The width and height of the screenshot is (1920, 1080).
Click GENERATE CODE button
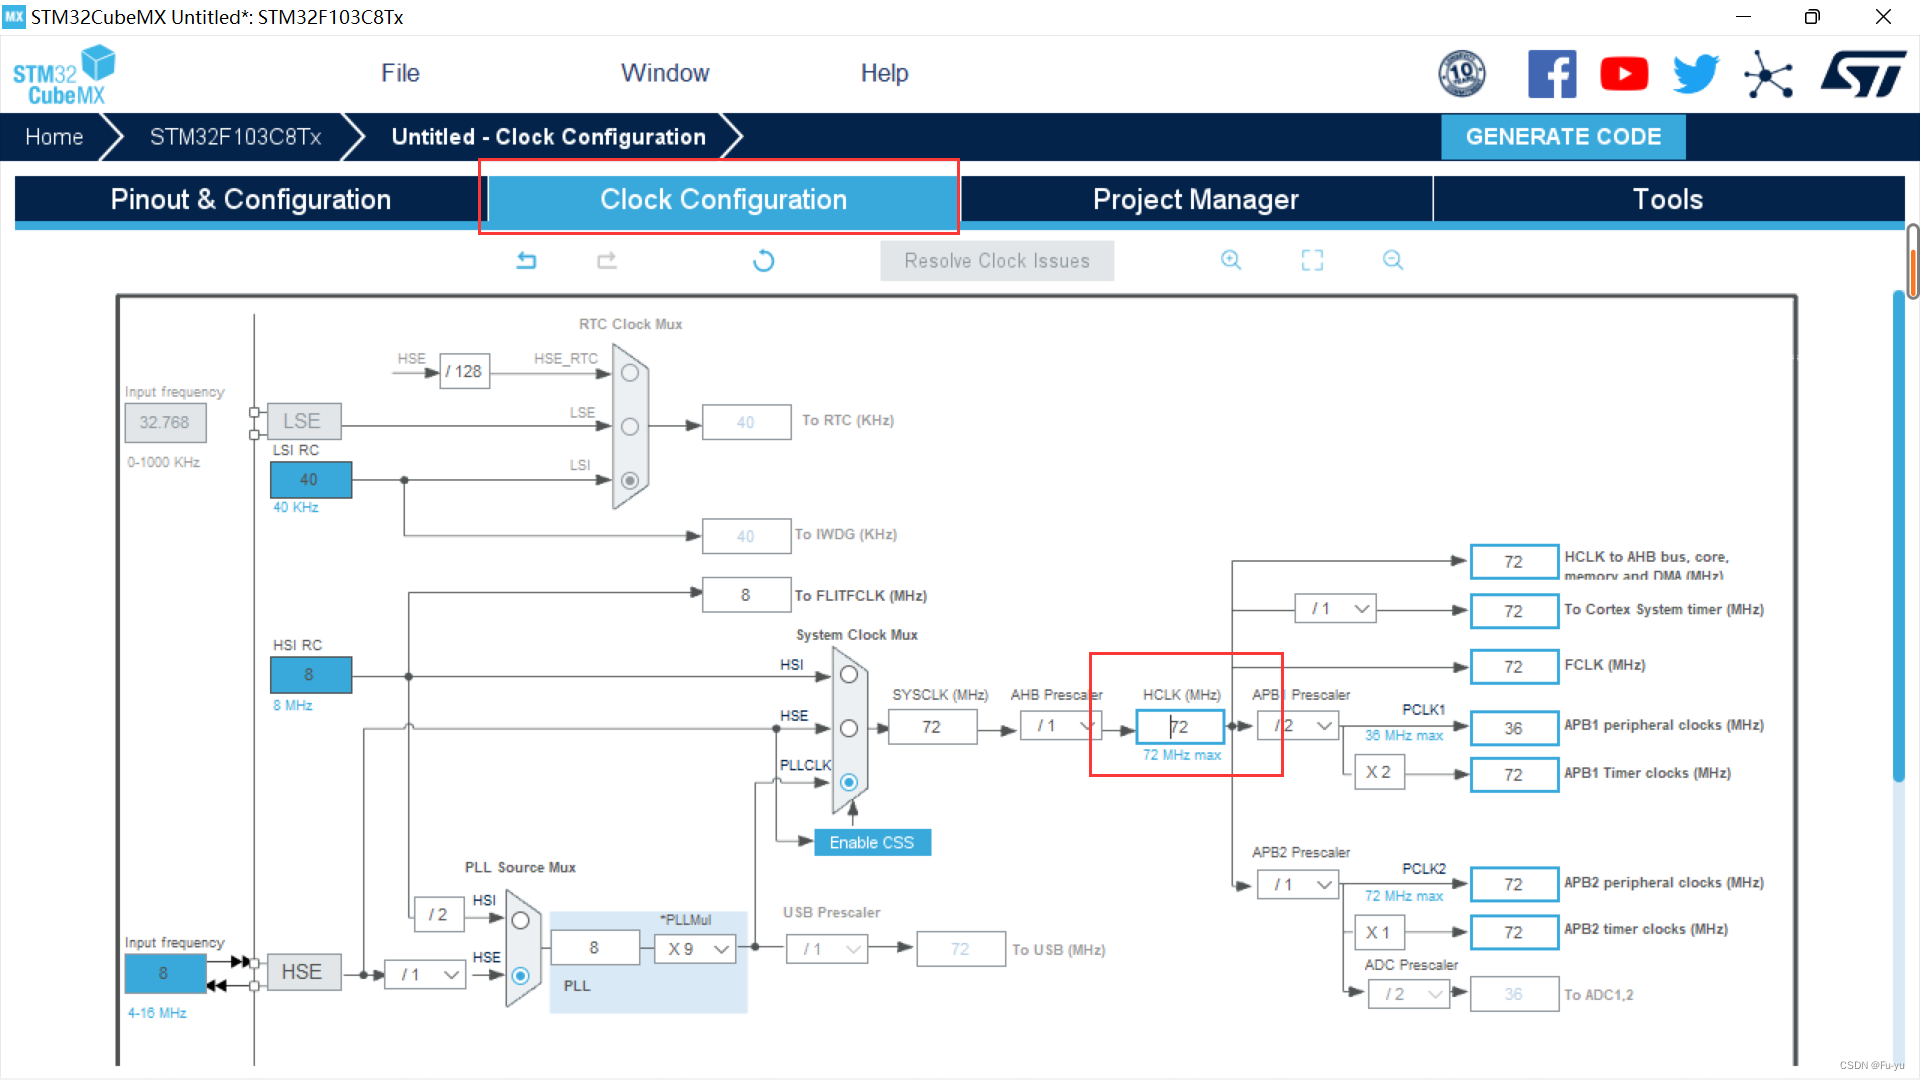(x=1564, y=136)
